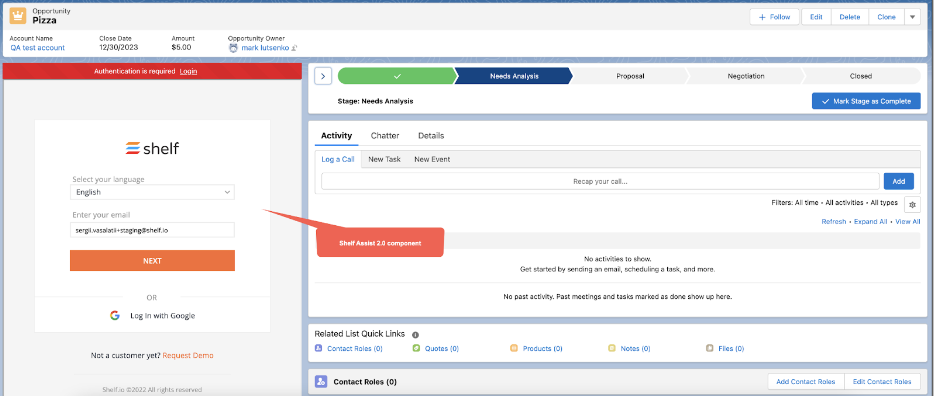Image resolution: width=934 pixels, height=396 pixels.
Task: Select the Closed stage in path
Action: point(861,76)
